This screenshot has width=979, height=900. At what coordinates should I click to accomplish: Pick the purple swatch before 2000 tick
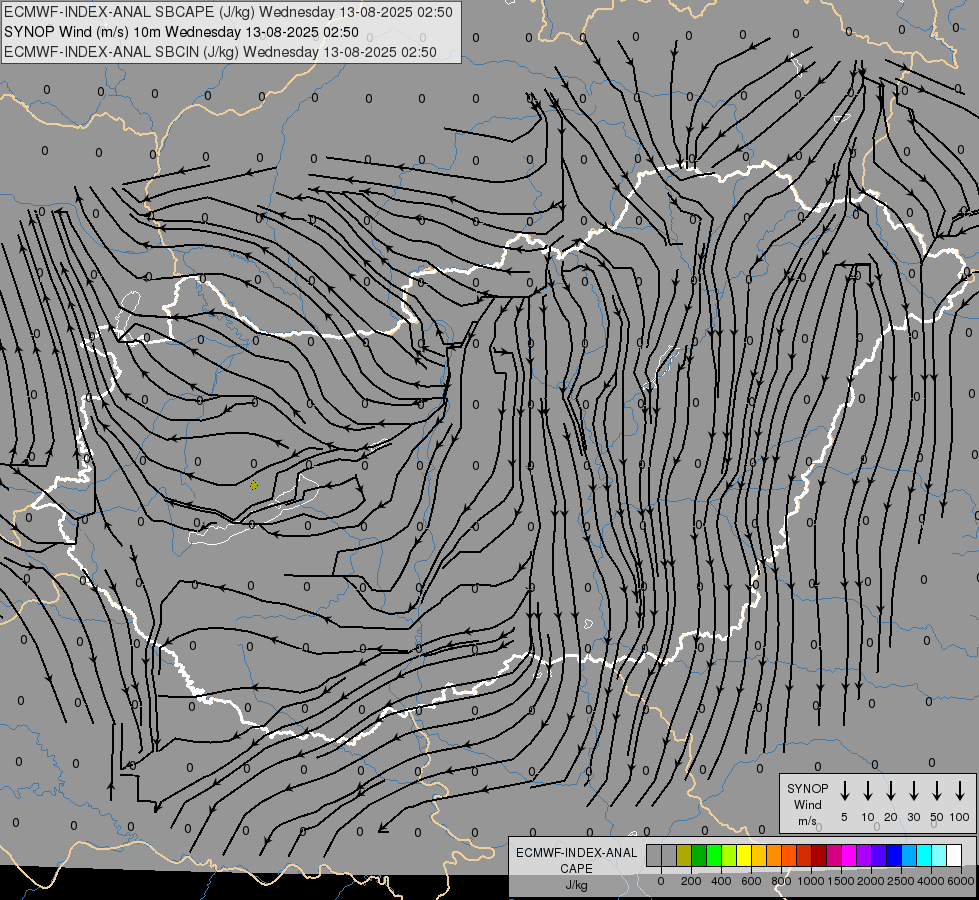[864, 855]
